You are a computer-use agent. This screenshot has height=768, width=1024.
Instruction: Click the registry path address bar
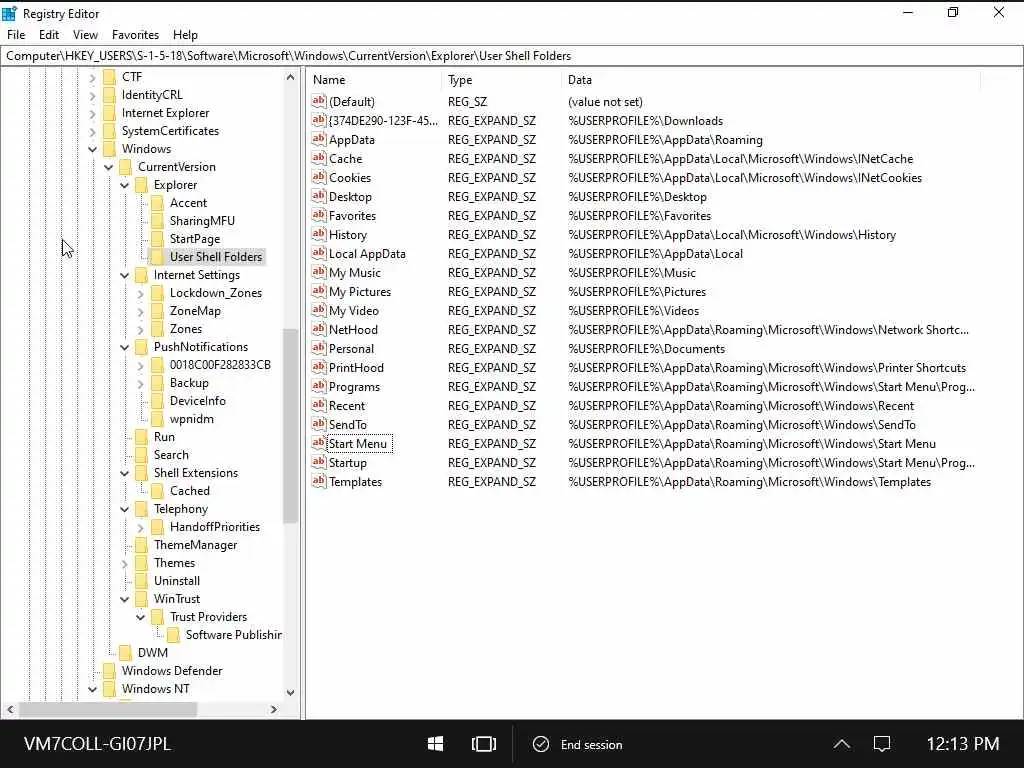[511, 56]
